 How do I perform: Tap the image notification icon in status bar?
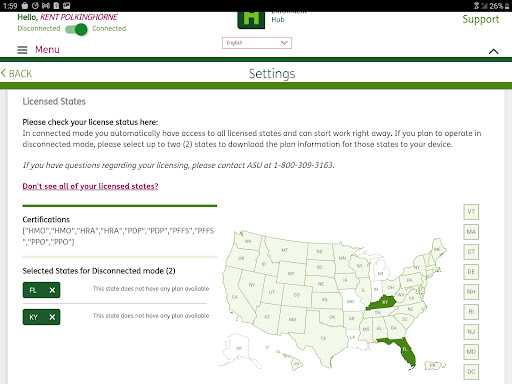point(67,6)
